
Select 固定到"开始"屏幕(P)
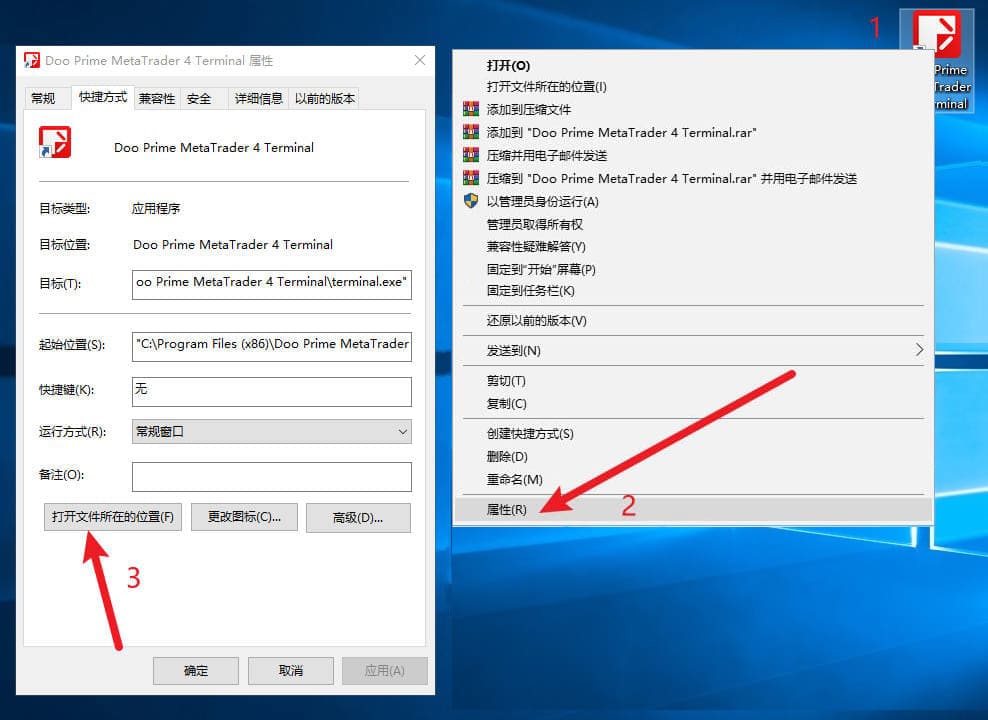pyautogui.click(x=693, y=270)
